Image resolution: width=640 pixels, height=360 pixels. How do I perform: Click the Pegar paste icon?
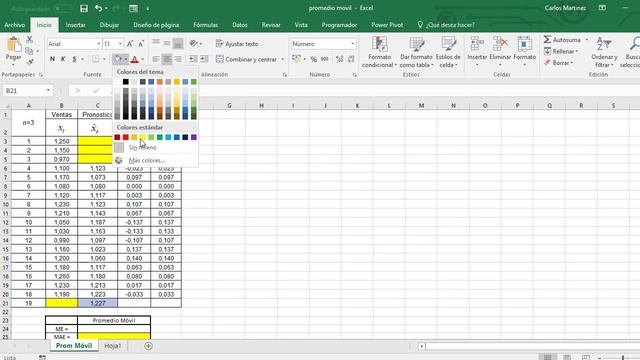point(13,45)
